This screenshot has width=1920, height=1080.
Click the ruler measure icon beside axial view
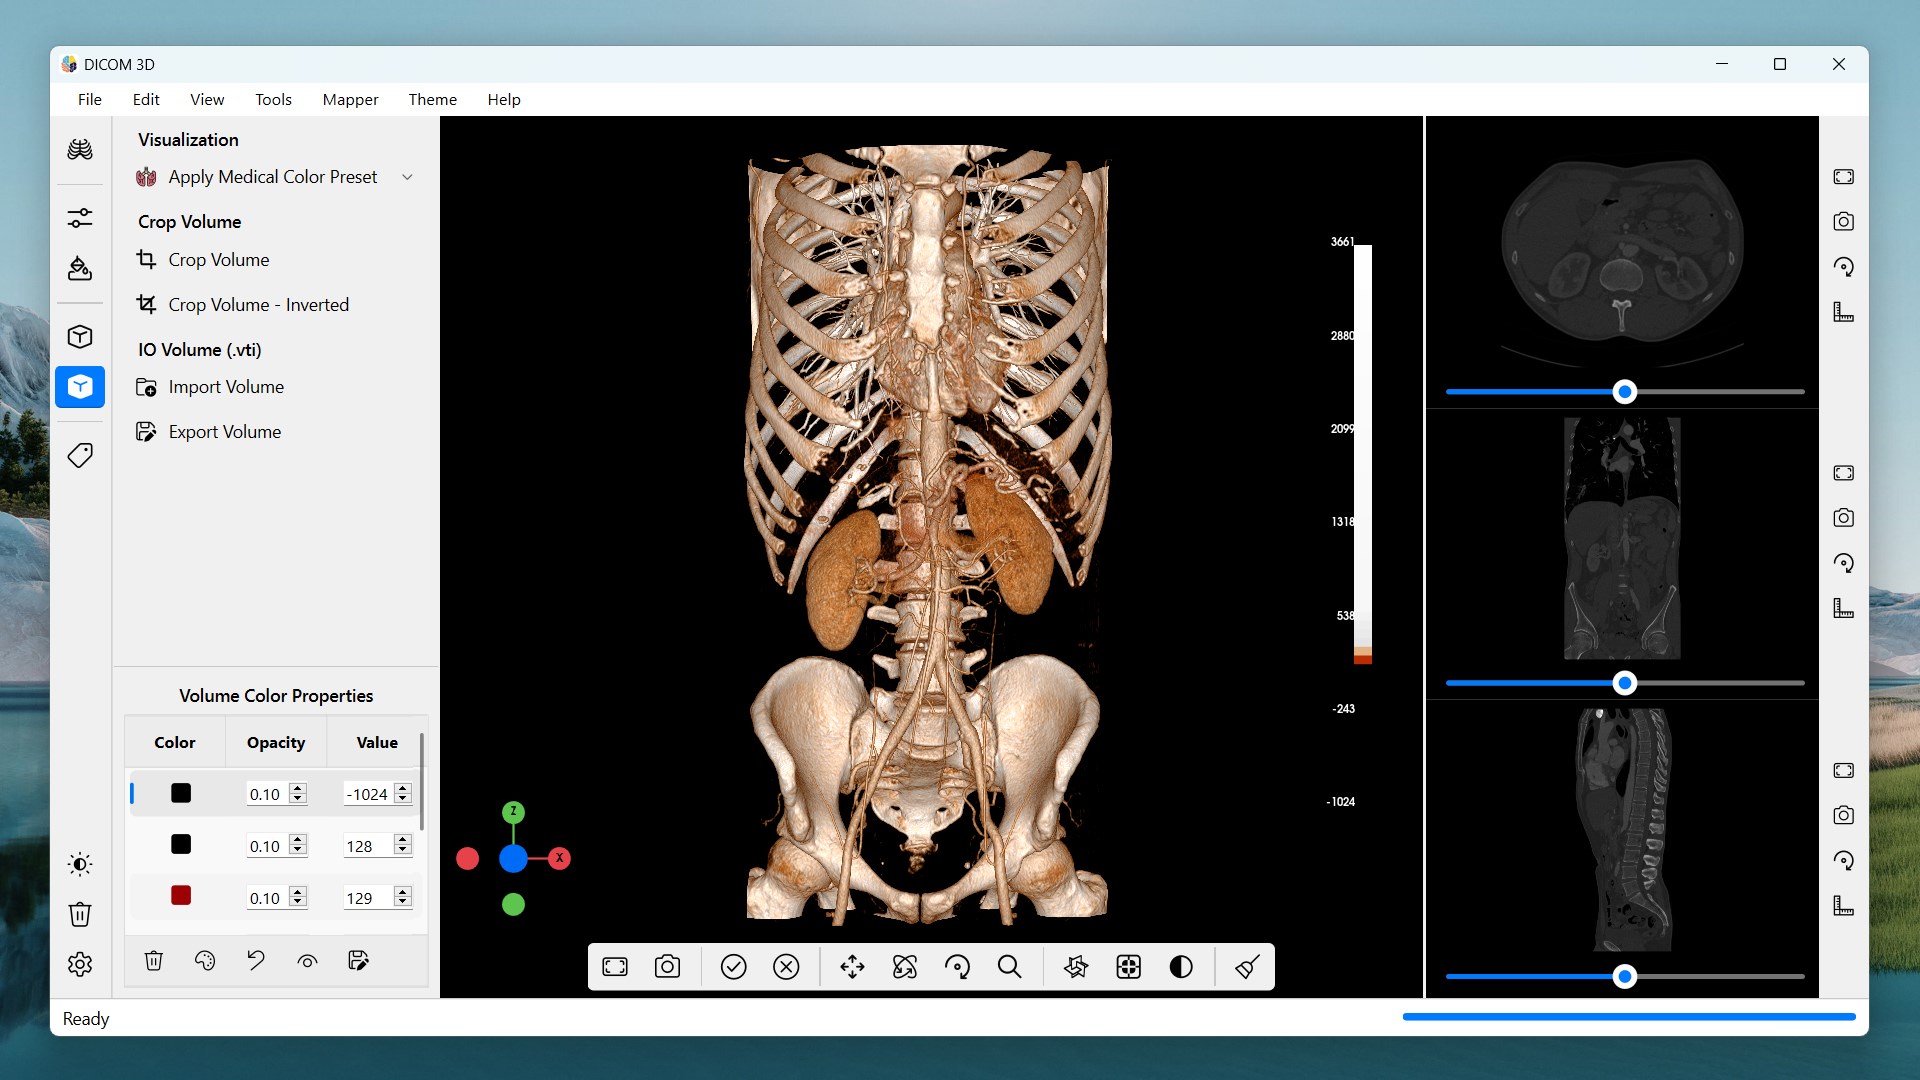(x=1843, y=312)
